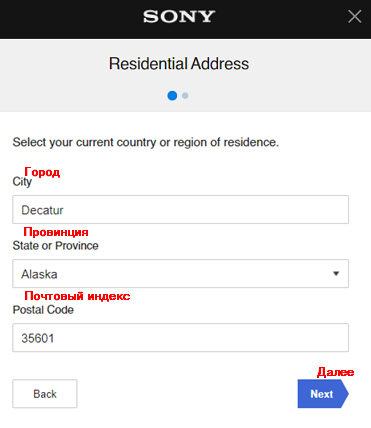This screenshot has width=371, height=428.
Task: Click the red Почтовый индекс annotation
Action: click(x=77, y=296)
